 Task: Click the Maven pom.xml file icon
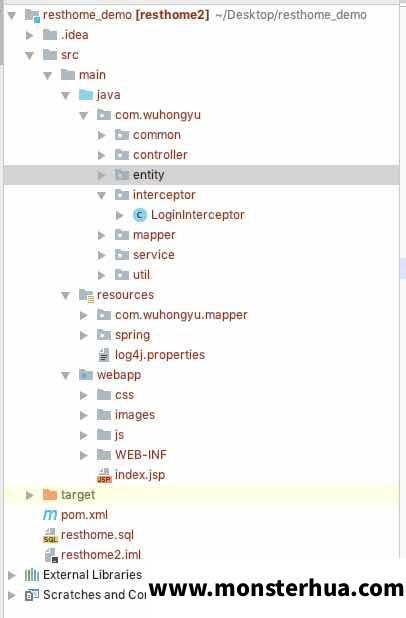(x=50, y=515)
